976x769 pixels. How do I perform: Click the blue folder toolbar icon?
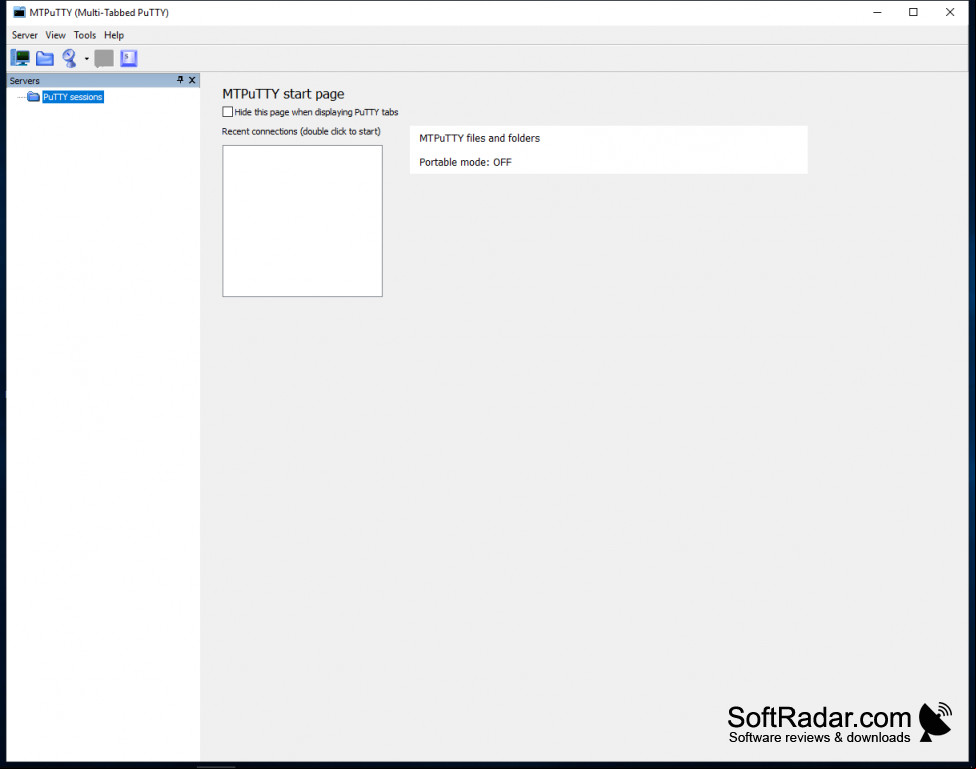45,59
